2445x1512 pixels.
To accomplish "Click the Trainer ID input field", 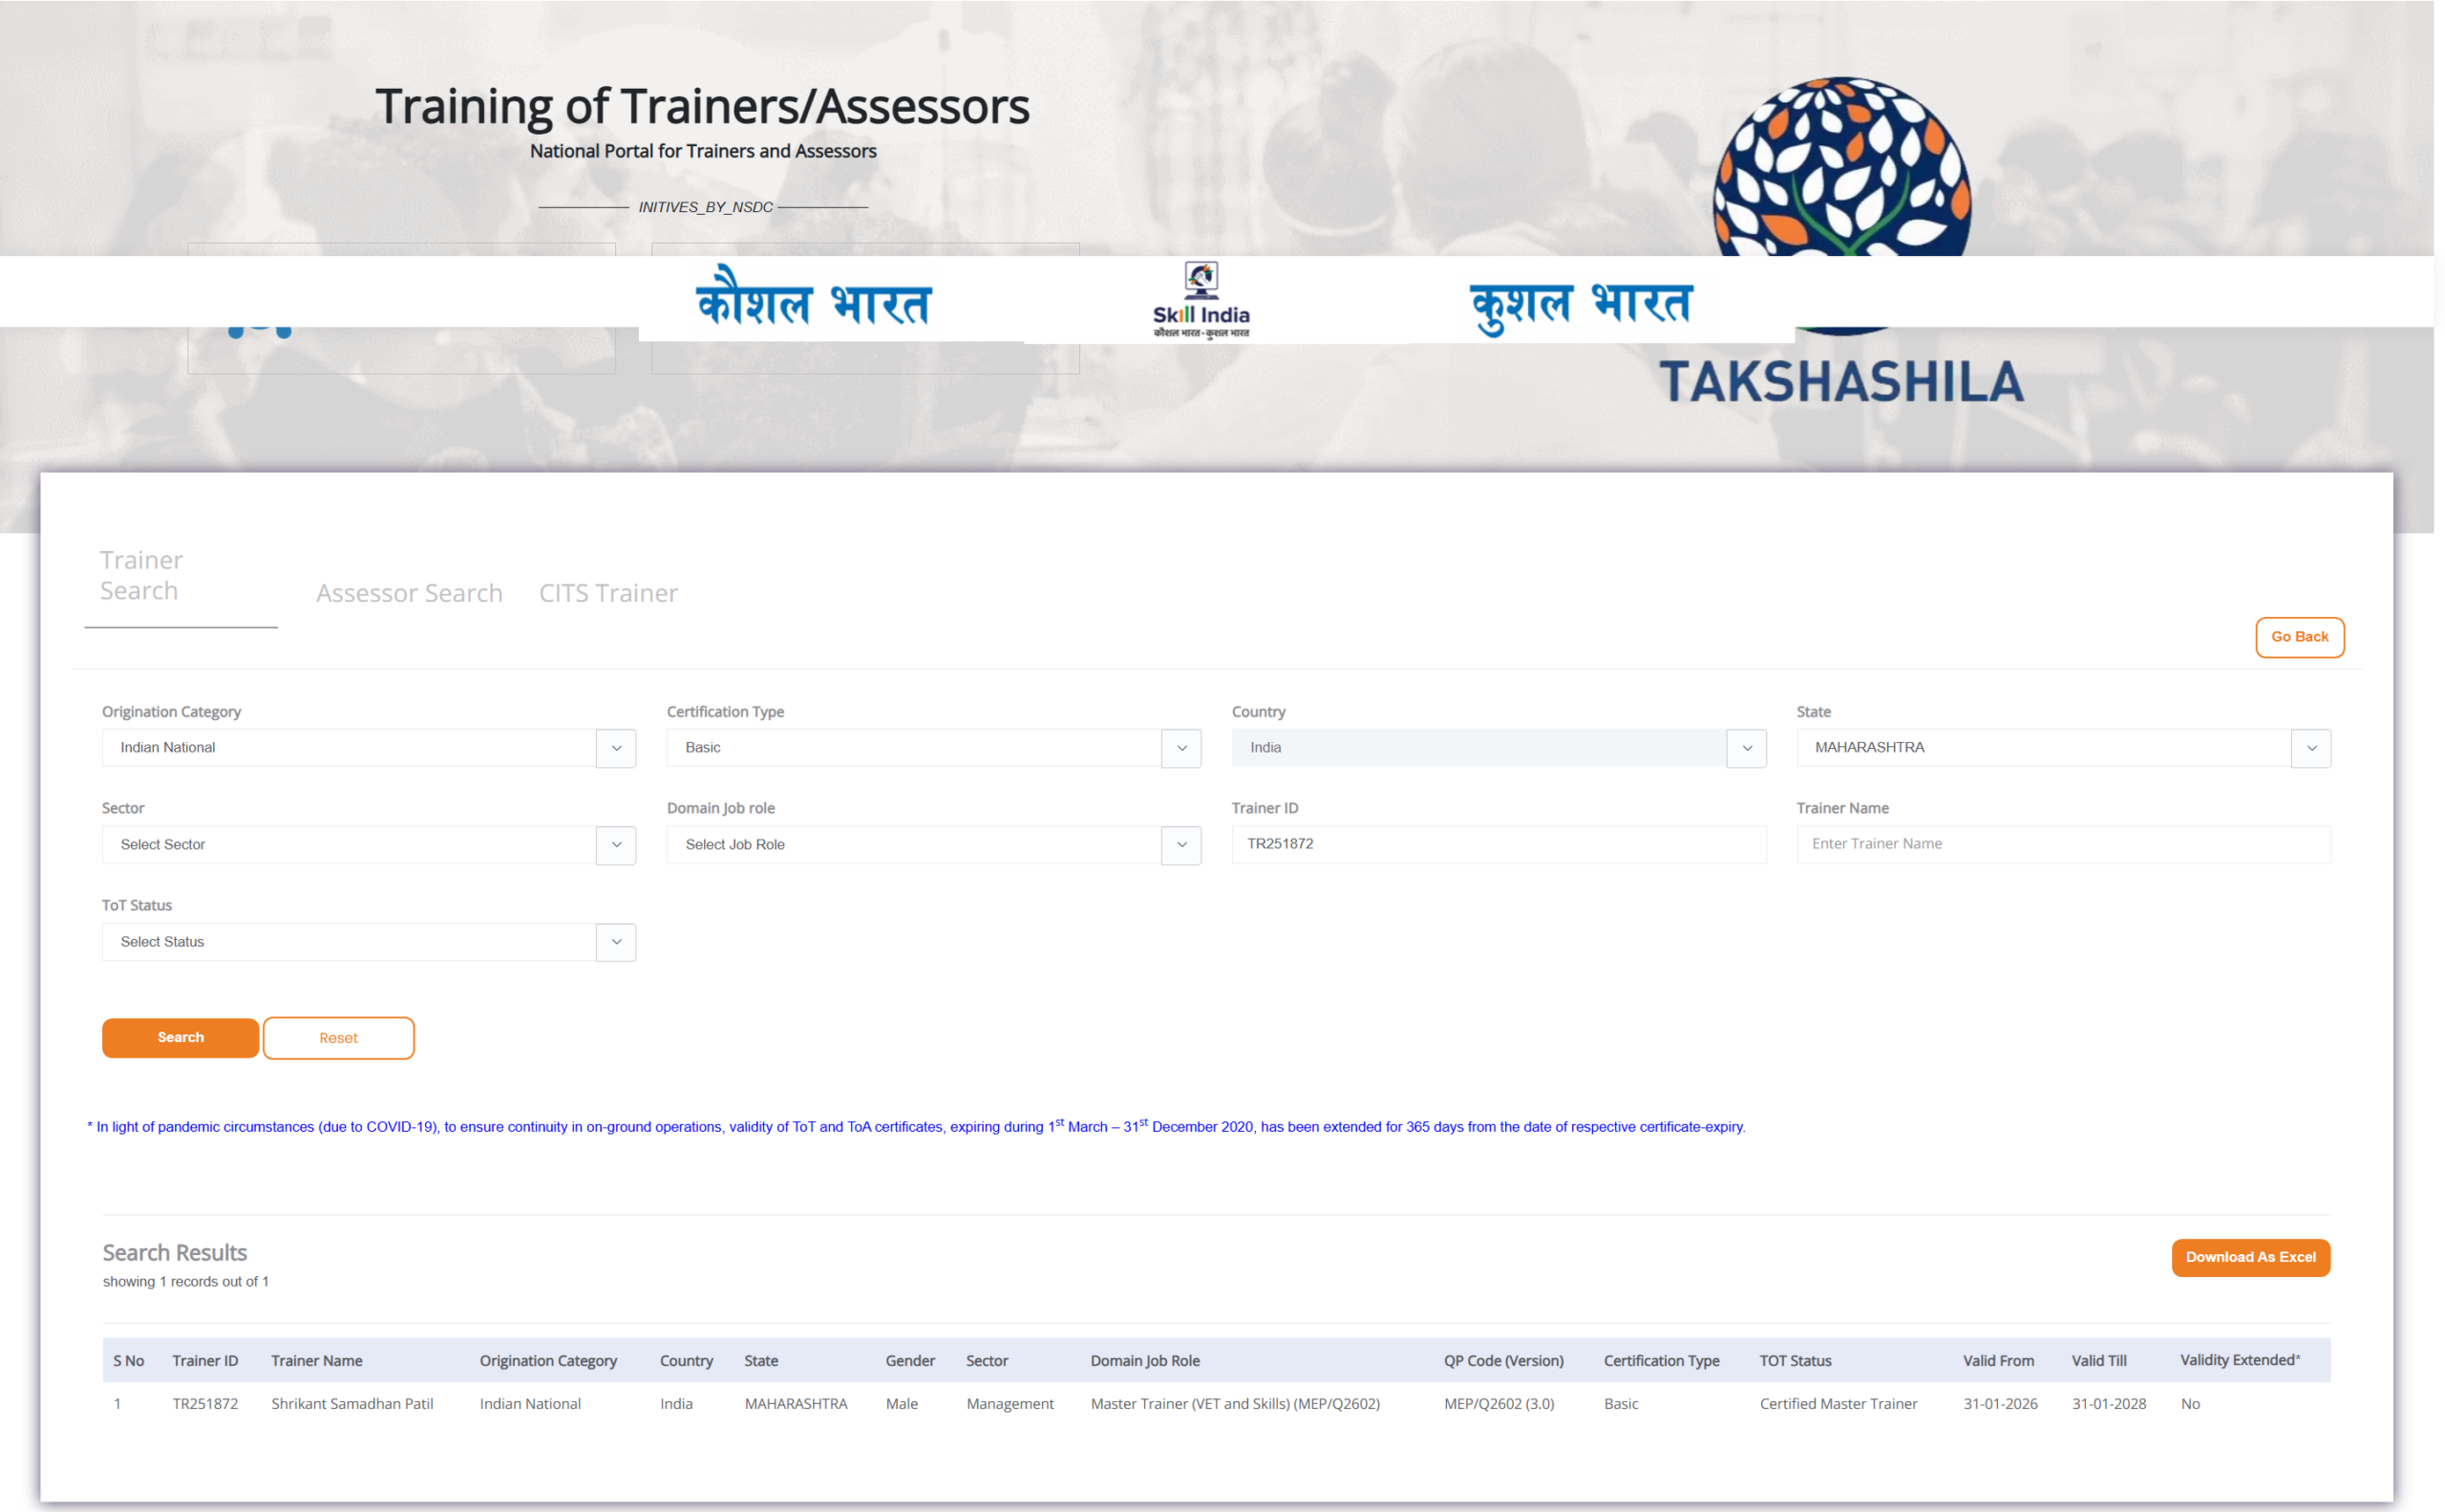I will coord(1498,844).
